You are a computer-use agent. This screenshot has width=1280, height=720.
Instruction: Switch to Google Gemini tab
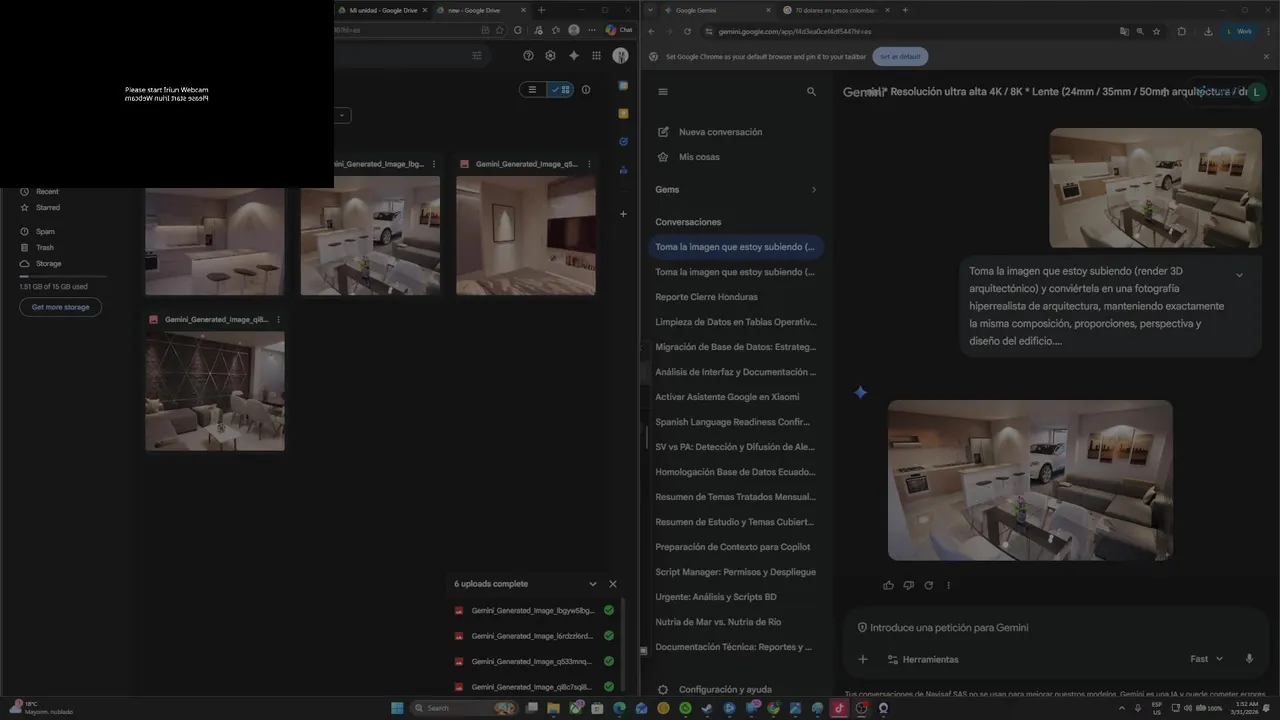pos(716,10)
